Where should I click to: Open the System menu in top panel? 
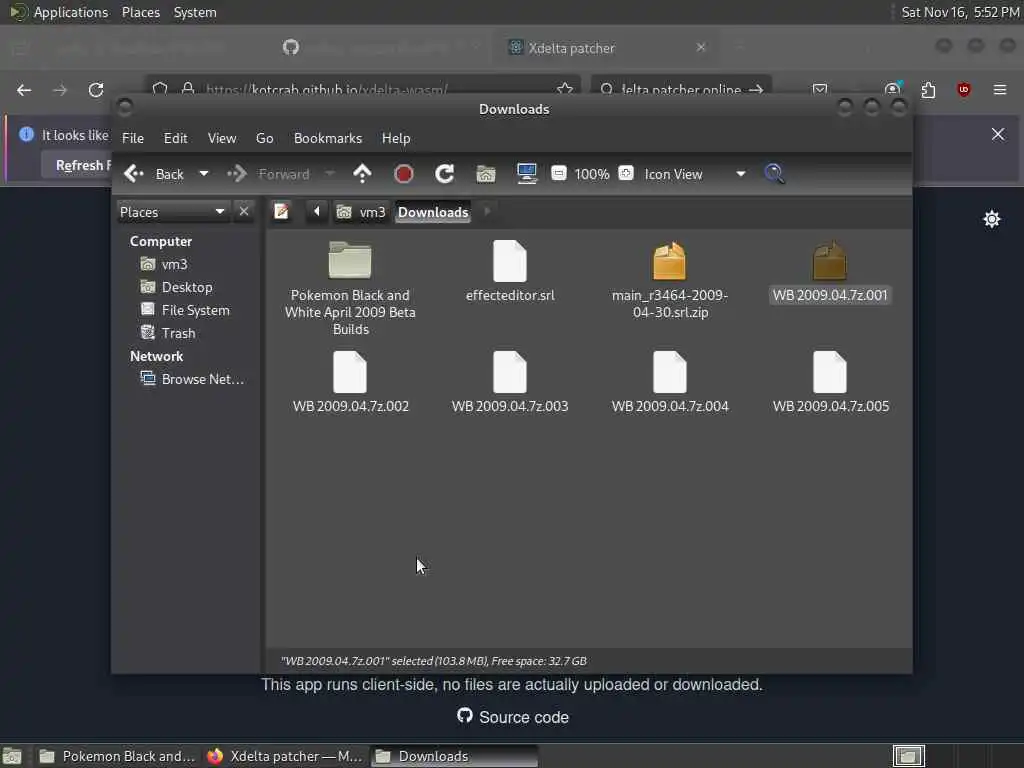point(195,12)
